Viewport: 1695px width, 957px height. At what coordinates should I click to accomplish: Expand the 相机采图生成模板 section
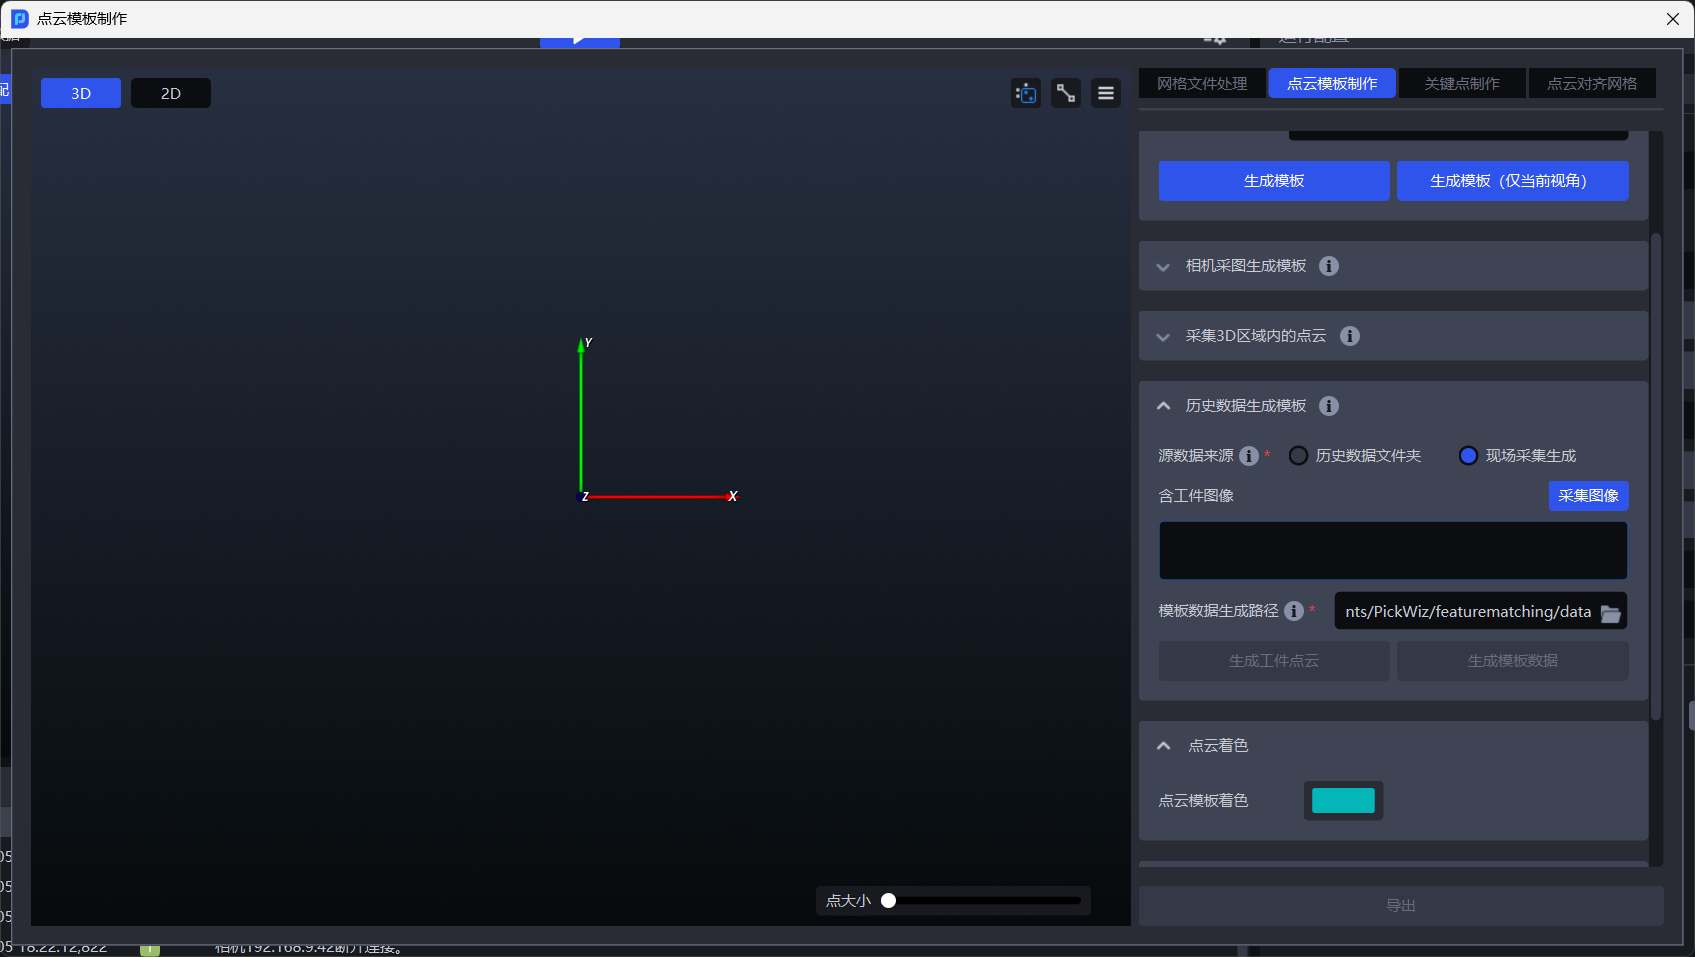[1163, 267]
